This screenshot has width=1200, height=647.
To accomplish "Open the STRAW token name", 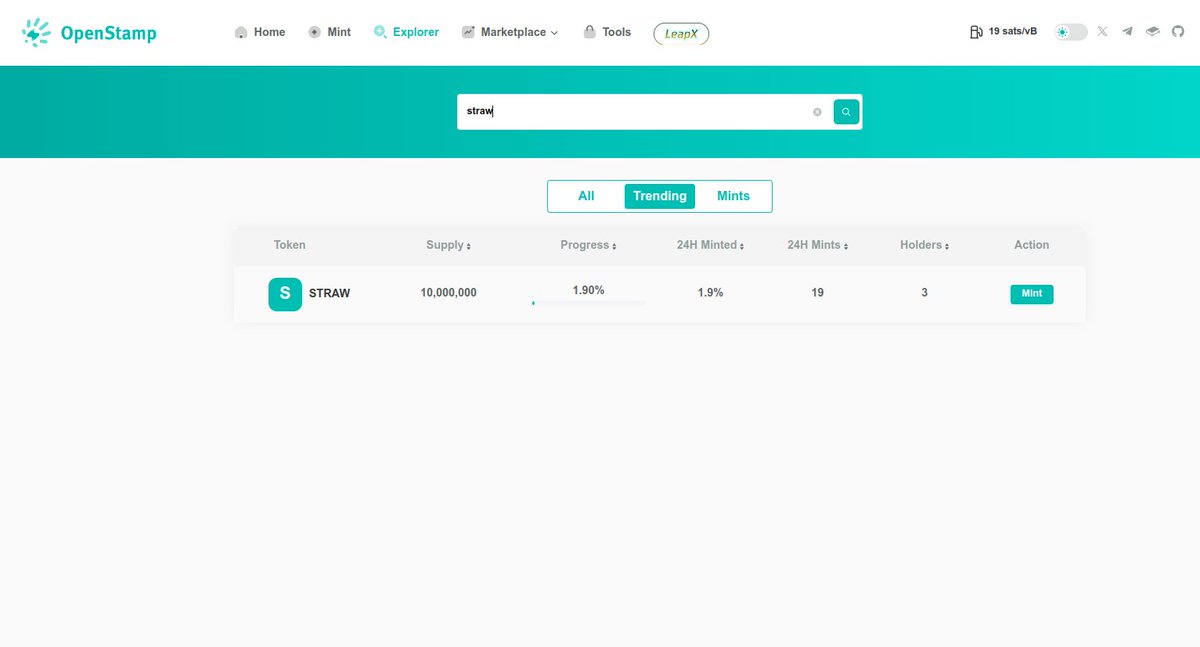I will point(329,294).
